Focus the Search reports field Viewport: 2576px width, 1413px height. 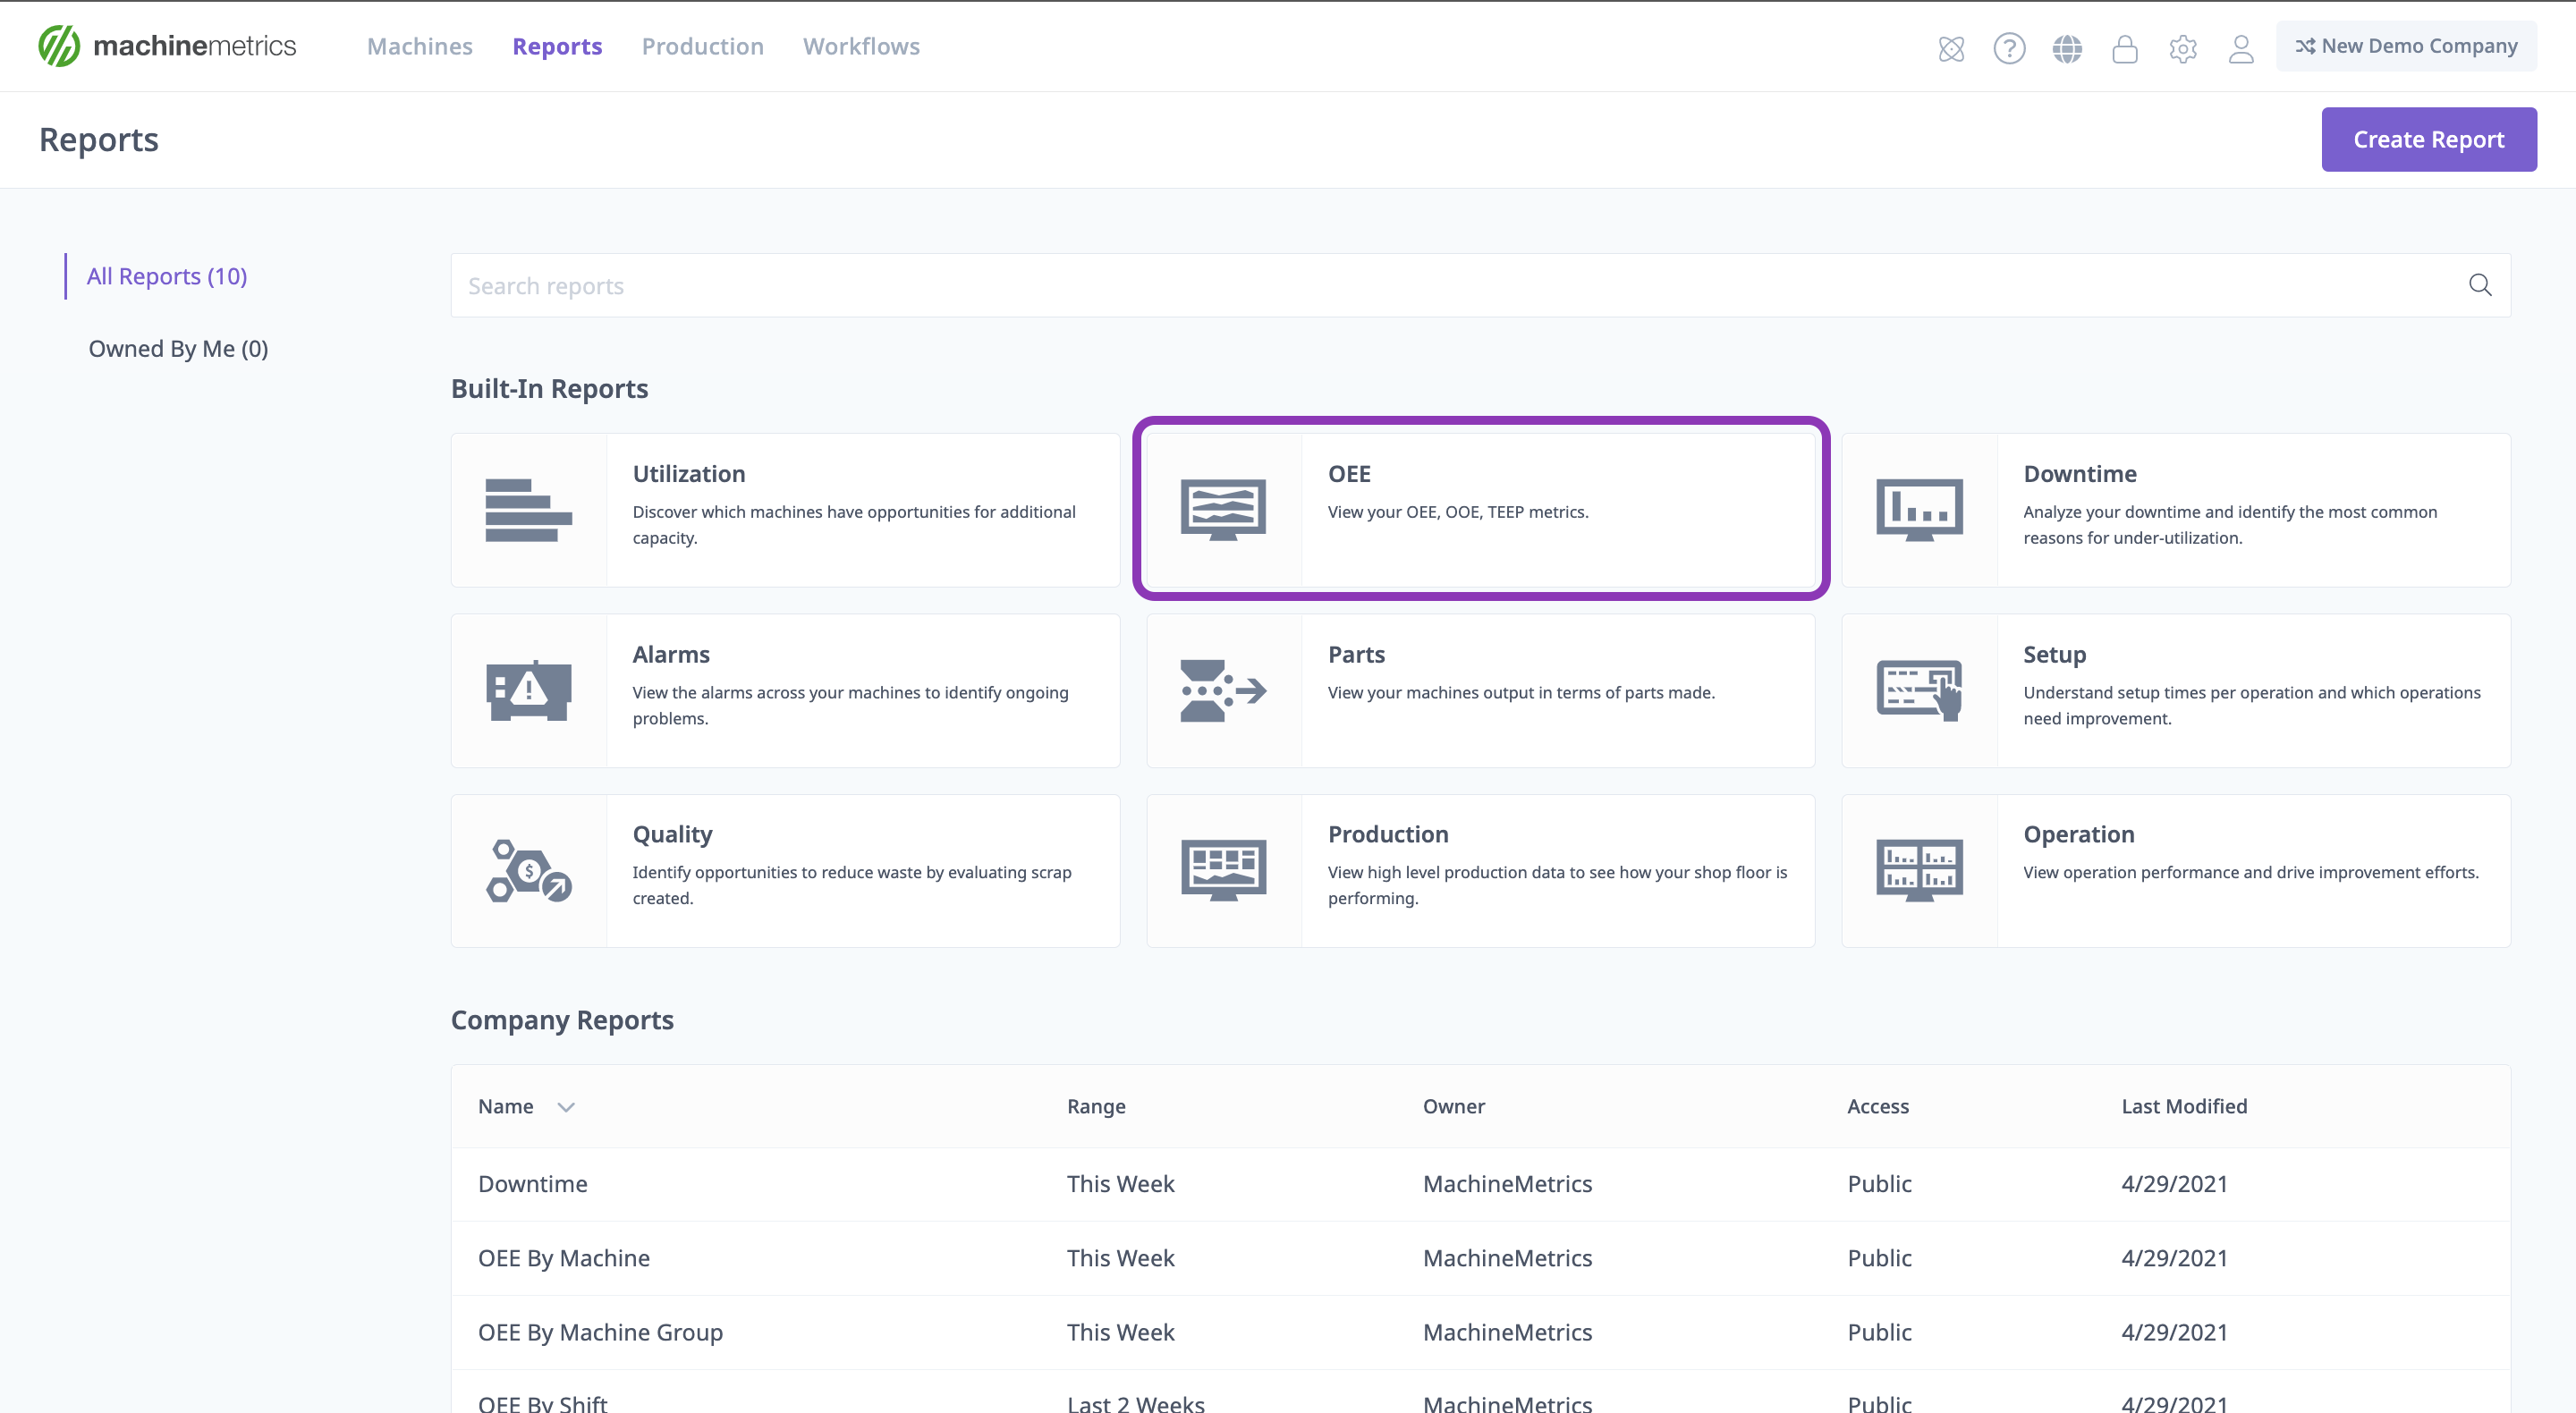(1480, 285)
